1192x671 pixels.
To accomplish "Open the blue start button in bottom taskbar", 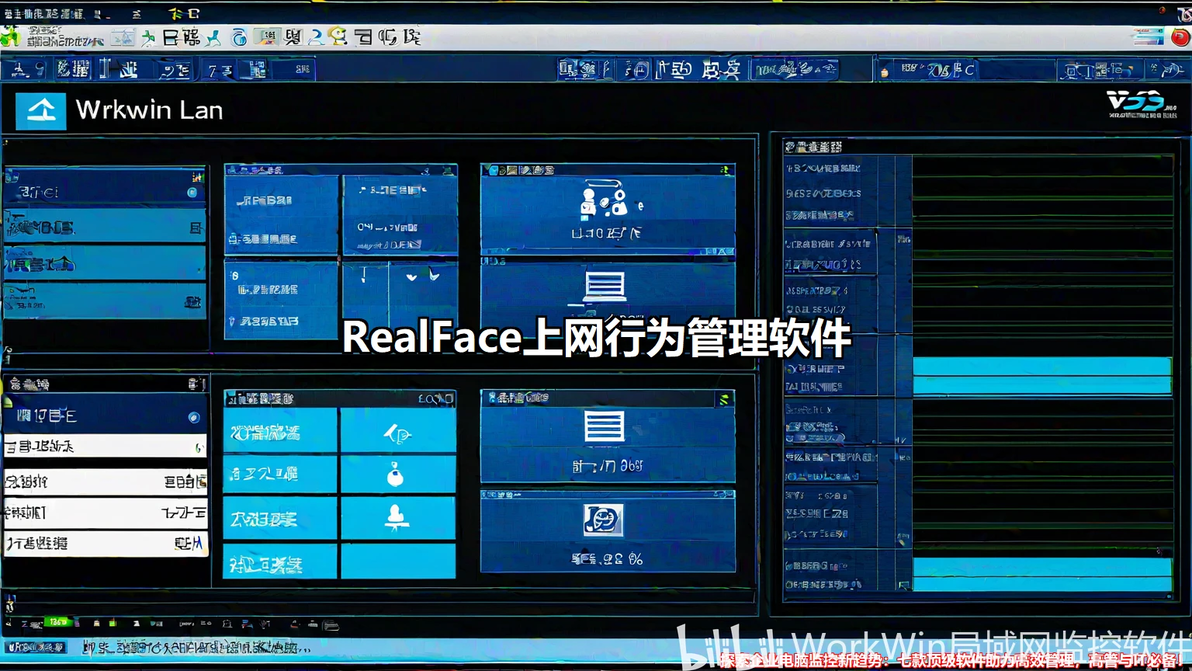I will (36, 647).
